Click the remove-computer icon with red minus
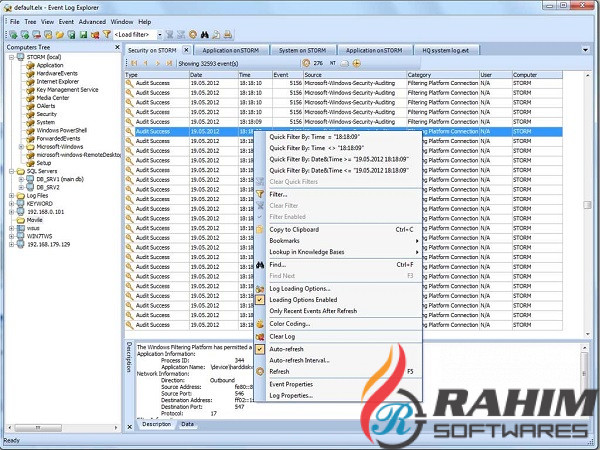600x450 pixels. point(37,35)
